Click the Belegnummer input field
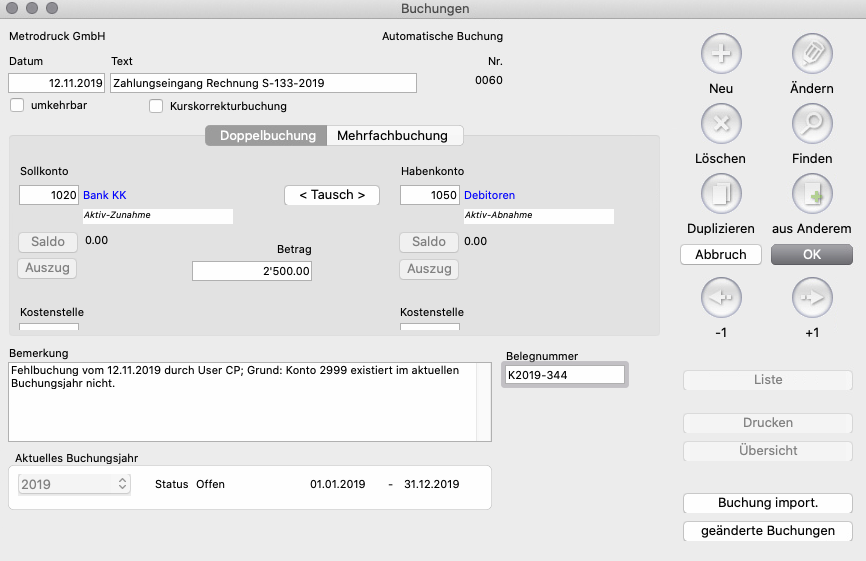Image resolution: width=866 pixels, height=561 pixels. point(565,375)
